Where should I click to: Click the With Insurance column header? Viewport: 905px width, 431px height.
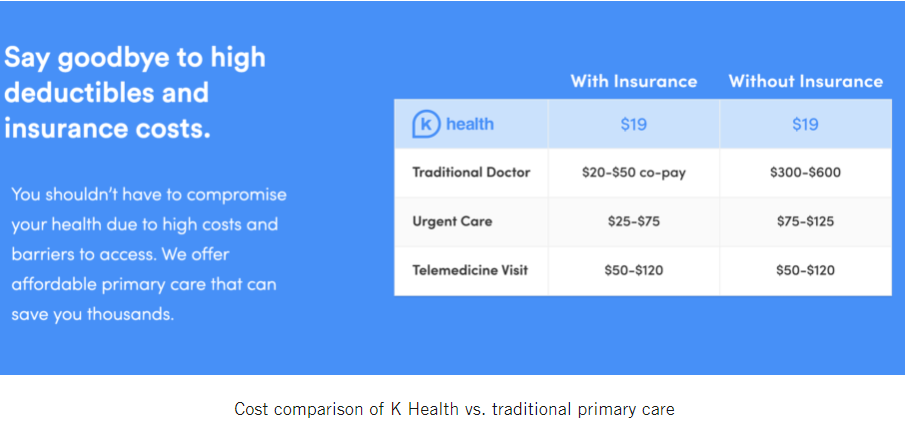(634, 81)
